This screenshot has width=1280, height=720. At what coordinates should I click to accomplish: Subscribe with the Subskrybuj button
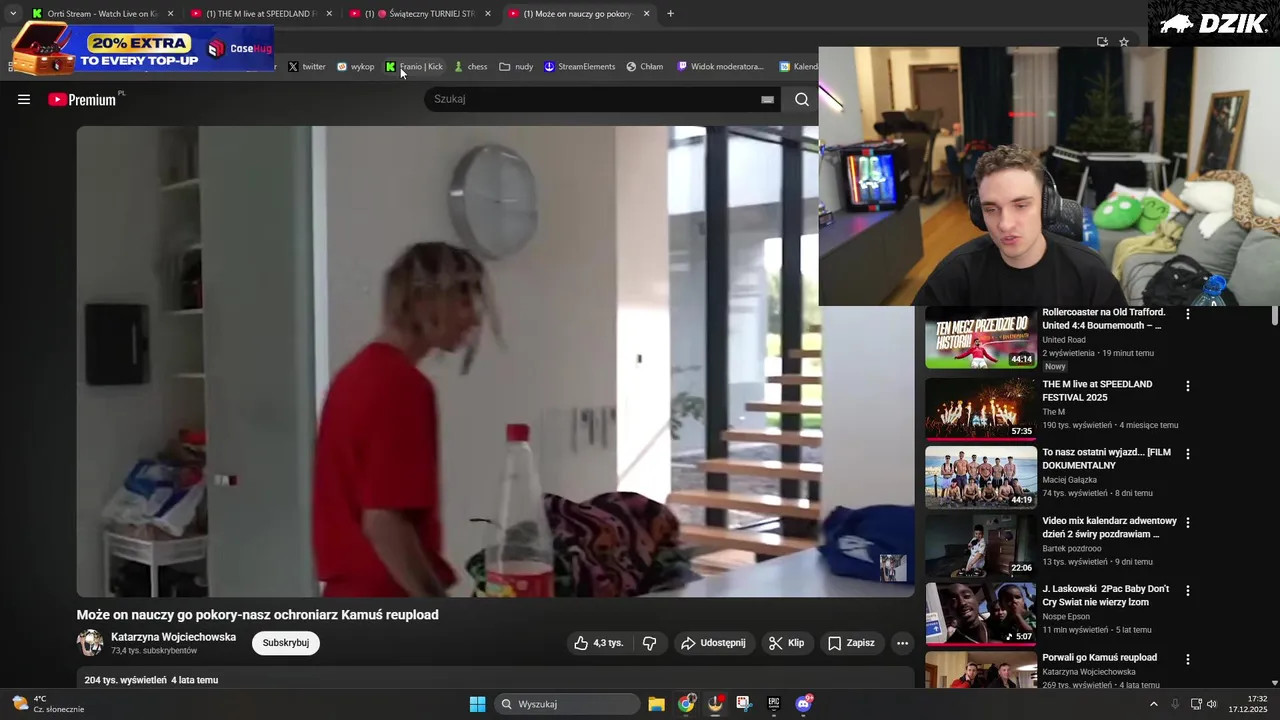[x=286, y=643]
